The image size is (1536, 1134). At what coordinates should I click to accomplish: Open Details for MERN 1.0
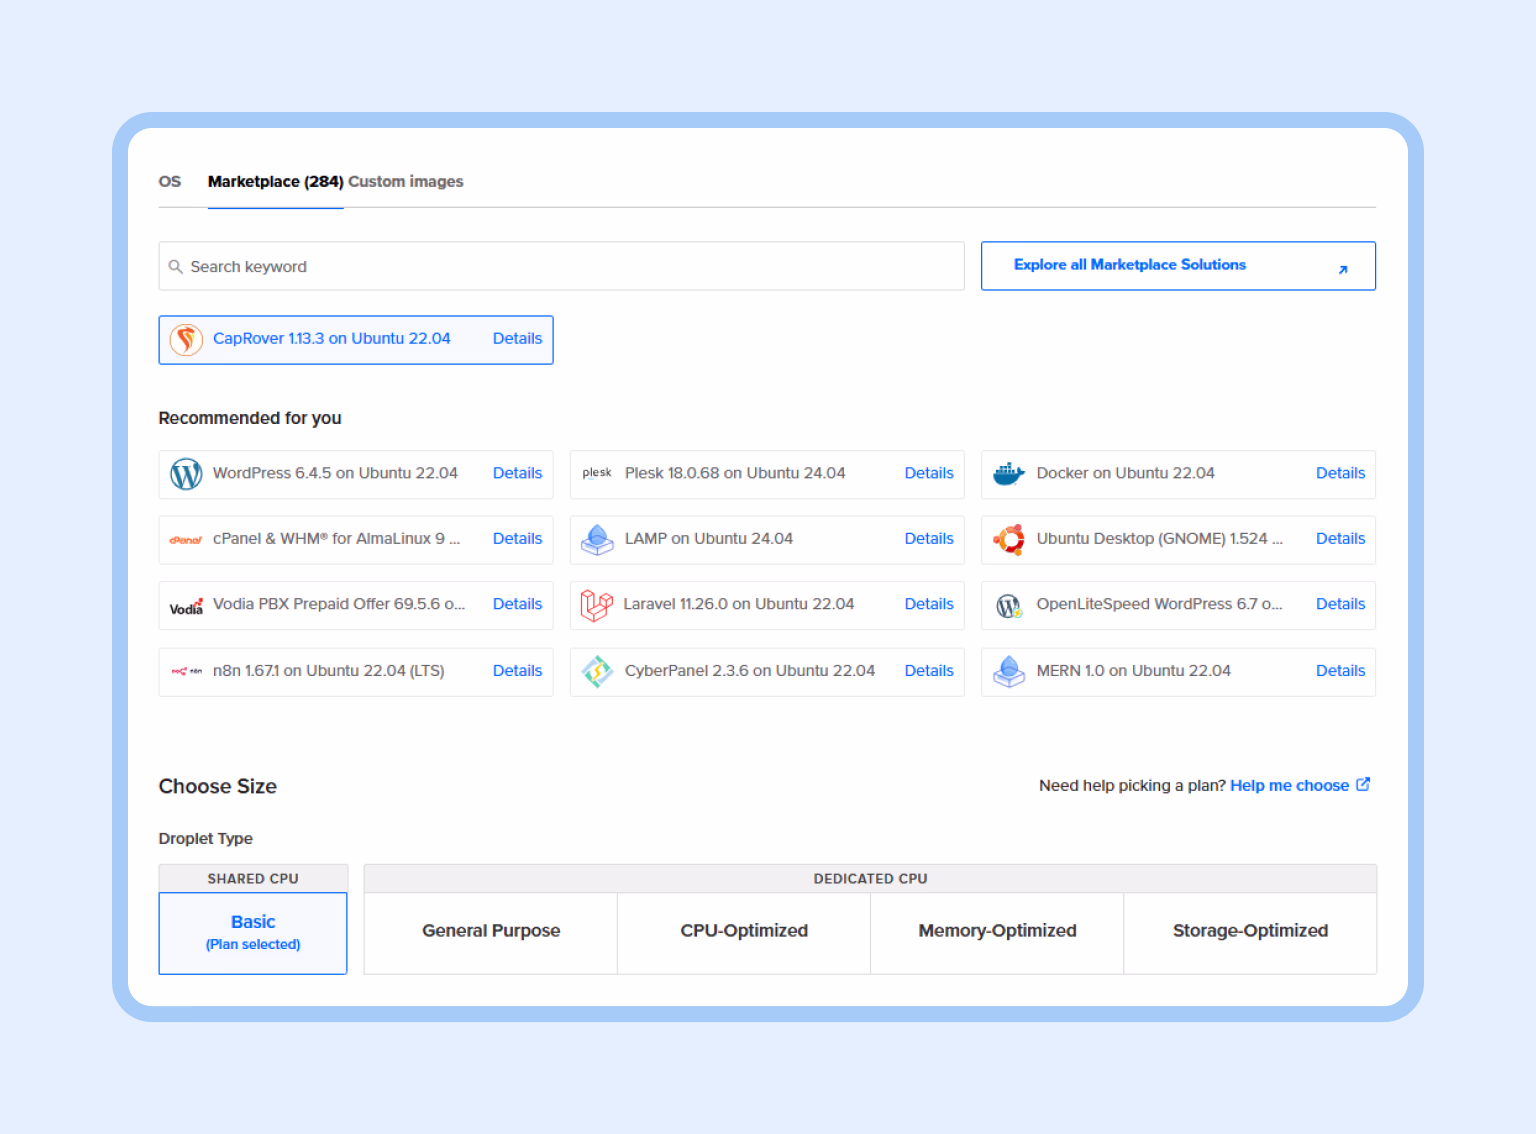(x=1340, y=671)
